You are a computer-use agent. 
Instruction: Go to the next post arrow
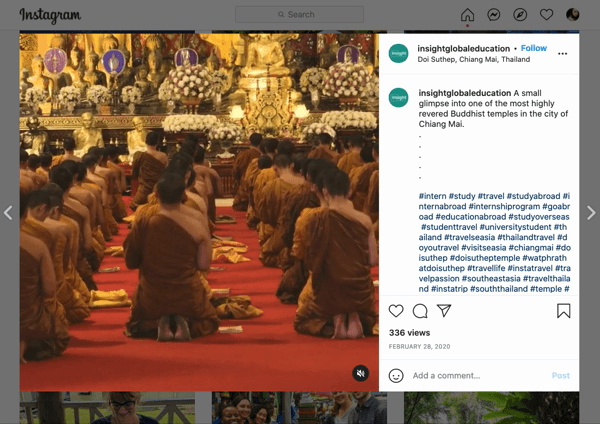pyautogui.click(x=592, y=212)
